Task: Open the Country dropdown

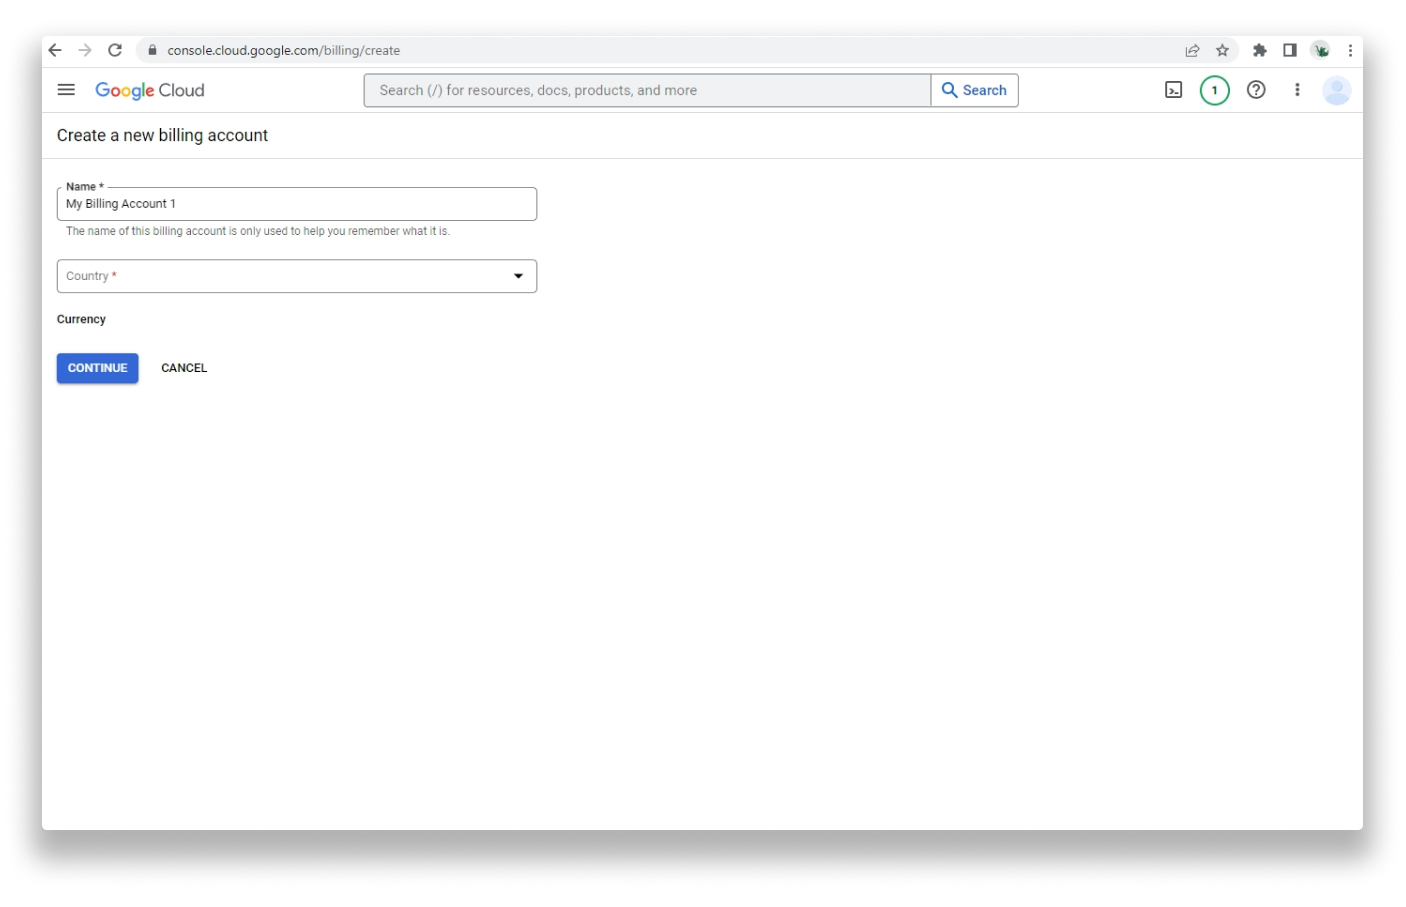Action: (297, 276)
